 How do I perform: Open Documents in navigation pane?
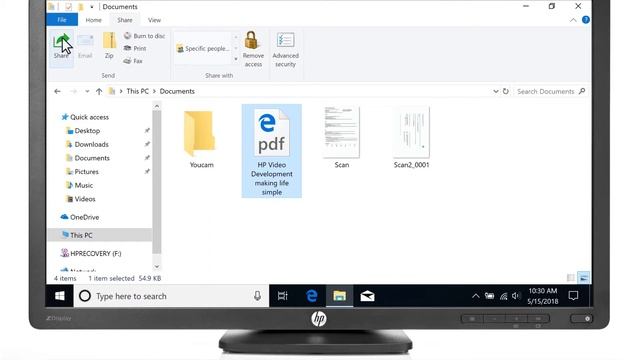tap(88, 158)
